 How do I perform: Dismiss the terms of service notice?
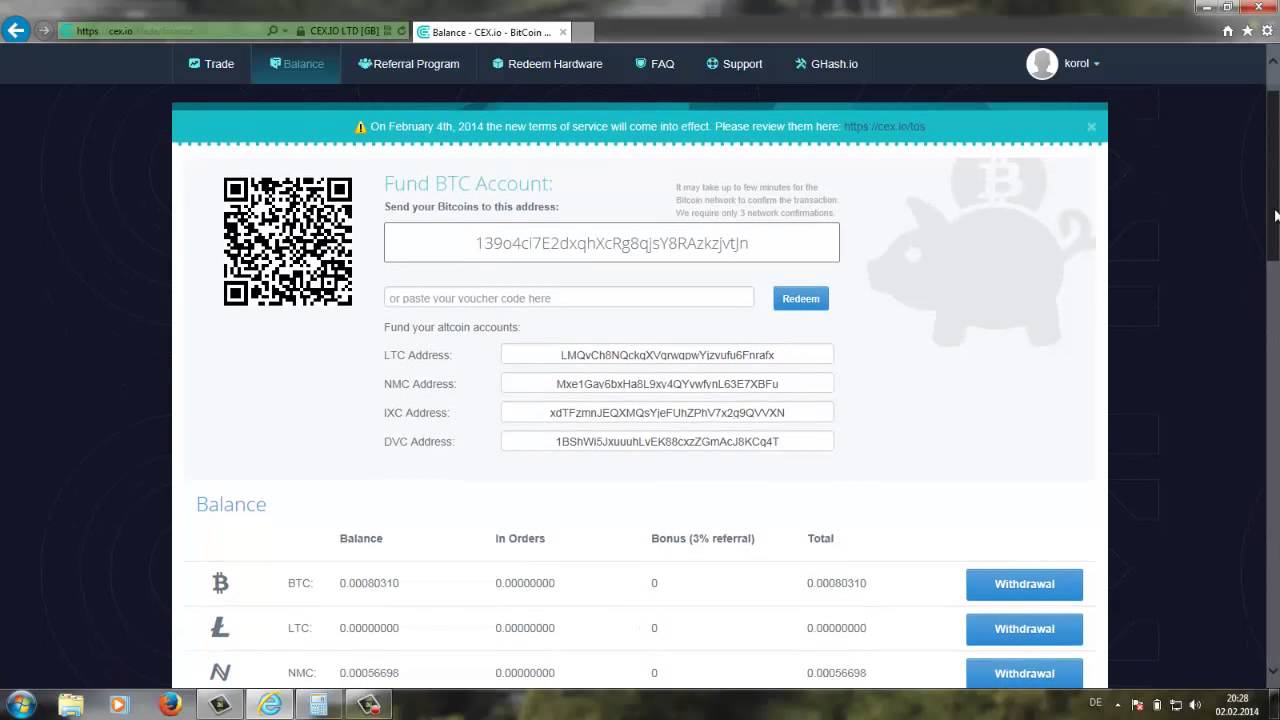click(1091, 127)
